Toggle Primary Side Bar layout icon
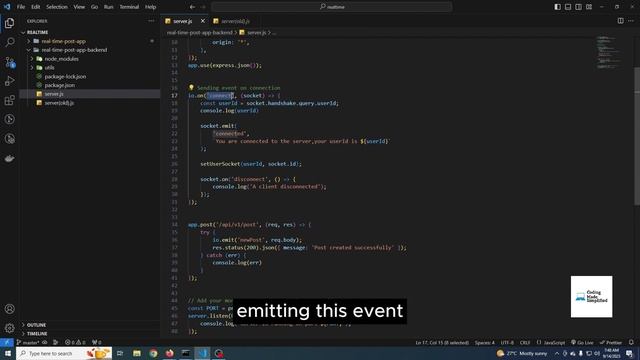640x360 pixels. 558,7
